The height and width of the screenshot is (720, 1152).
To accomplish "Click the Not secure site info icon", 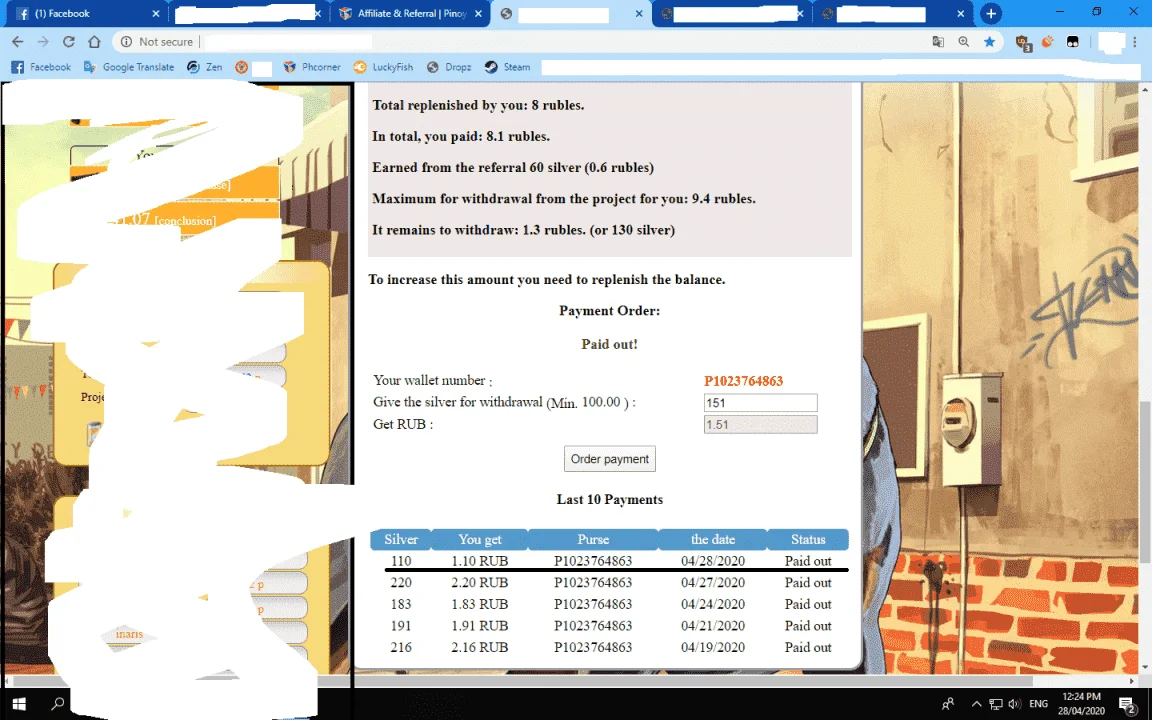I will tap(126, 42).
